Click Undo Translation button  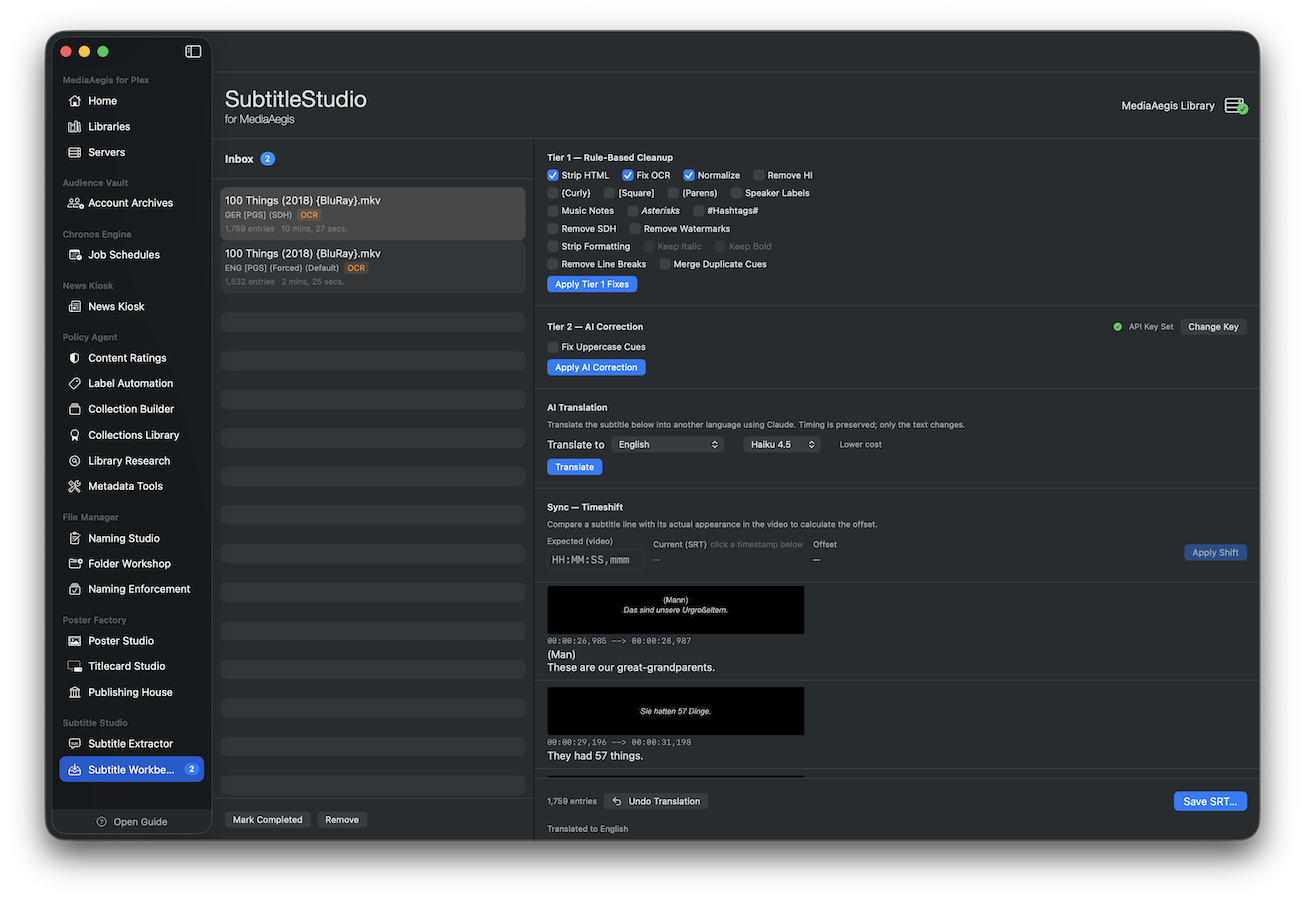click(656, 801)
